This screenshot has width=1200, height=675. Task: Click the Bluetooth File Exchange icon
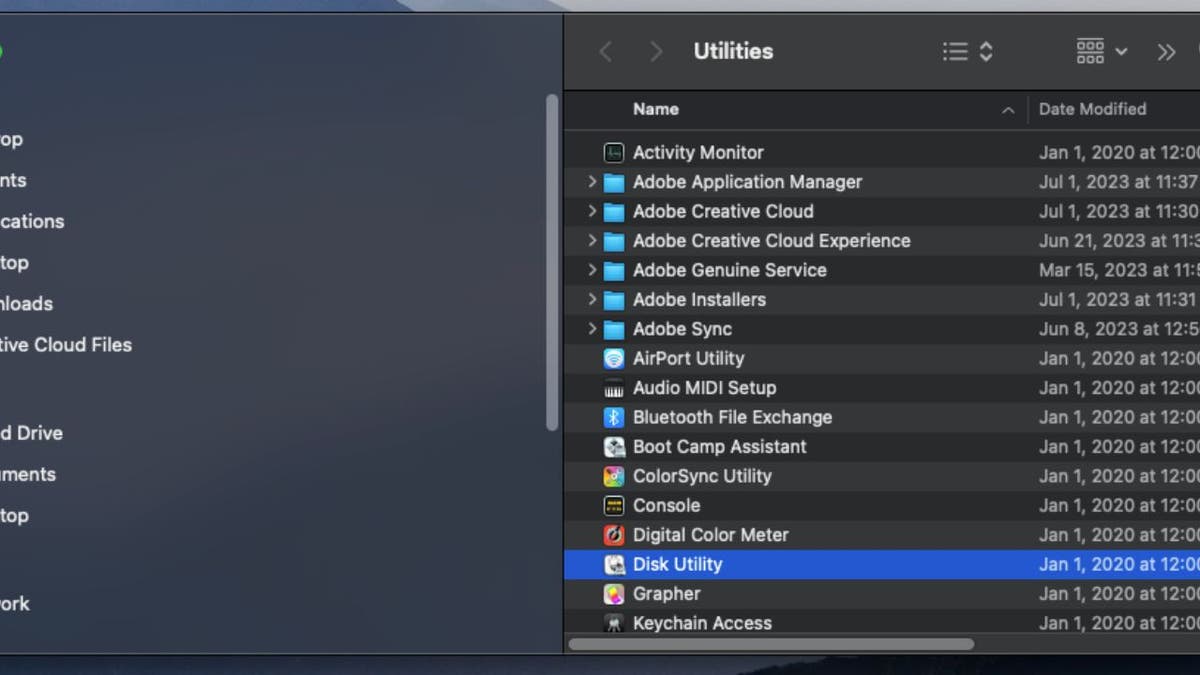tap(614, 418)
